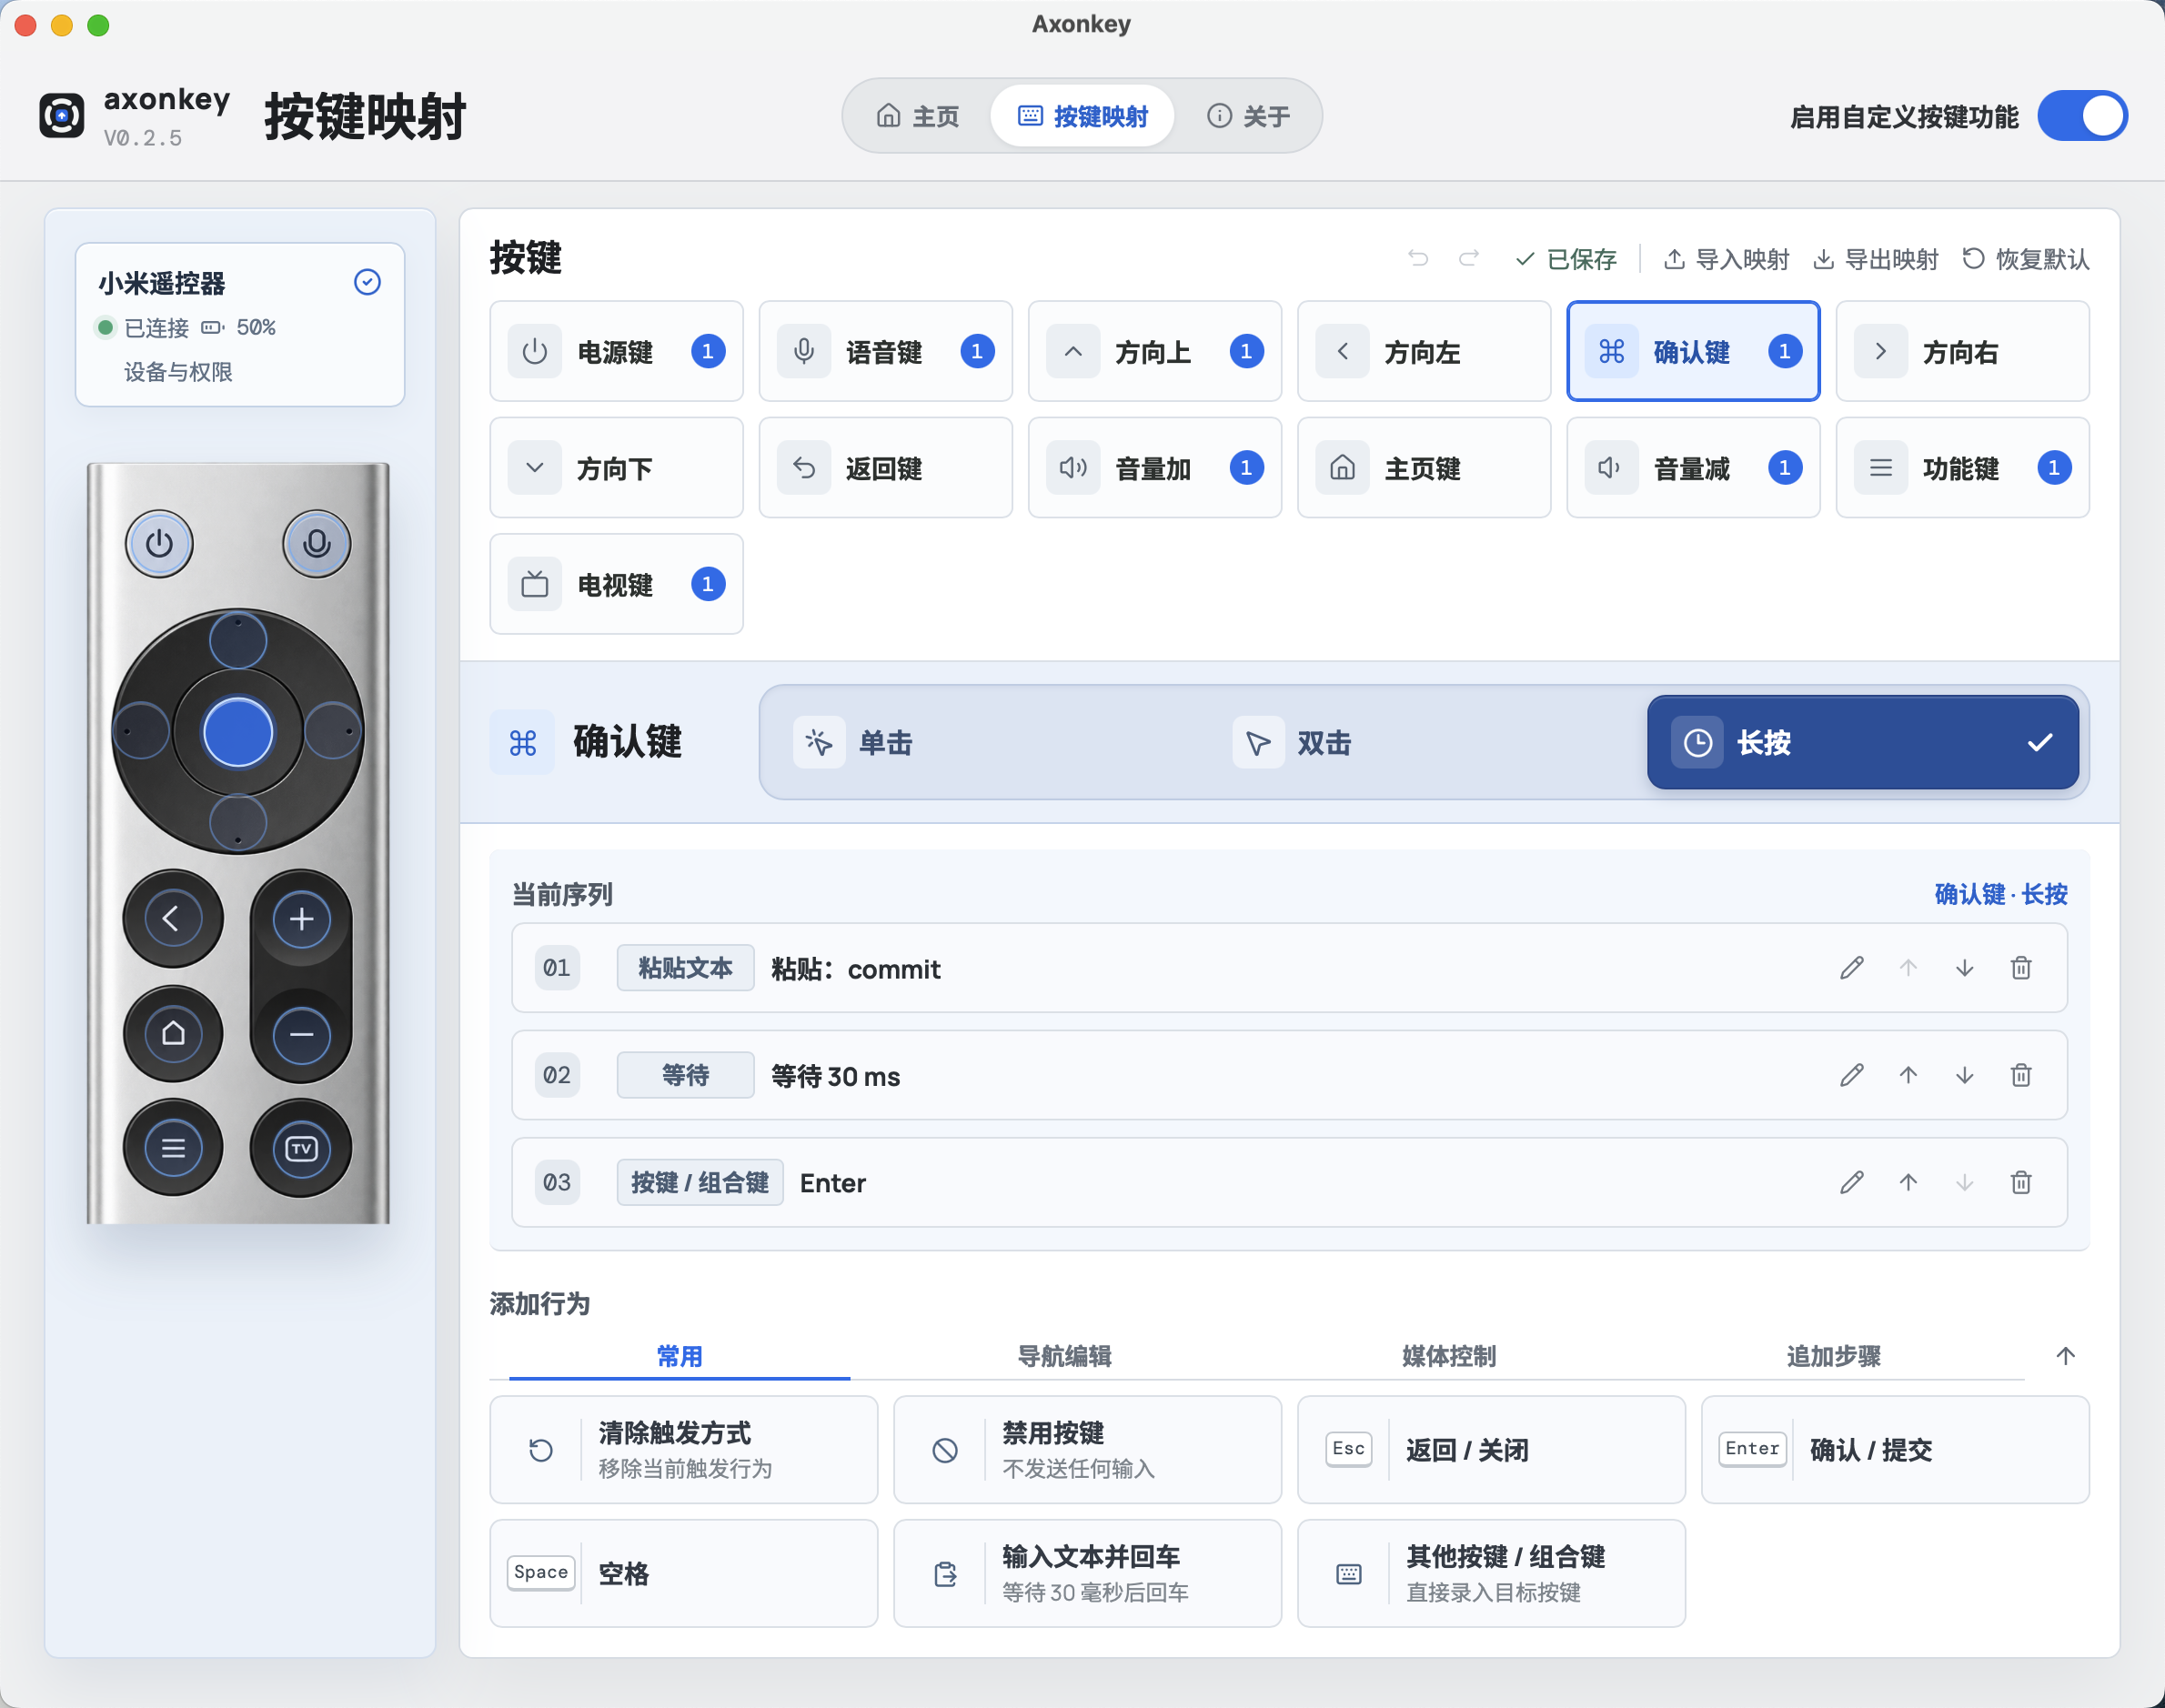Click the back arrow button on the remote
The image size is (2165, 1708).
(173, 918)
